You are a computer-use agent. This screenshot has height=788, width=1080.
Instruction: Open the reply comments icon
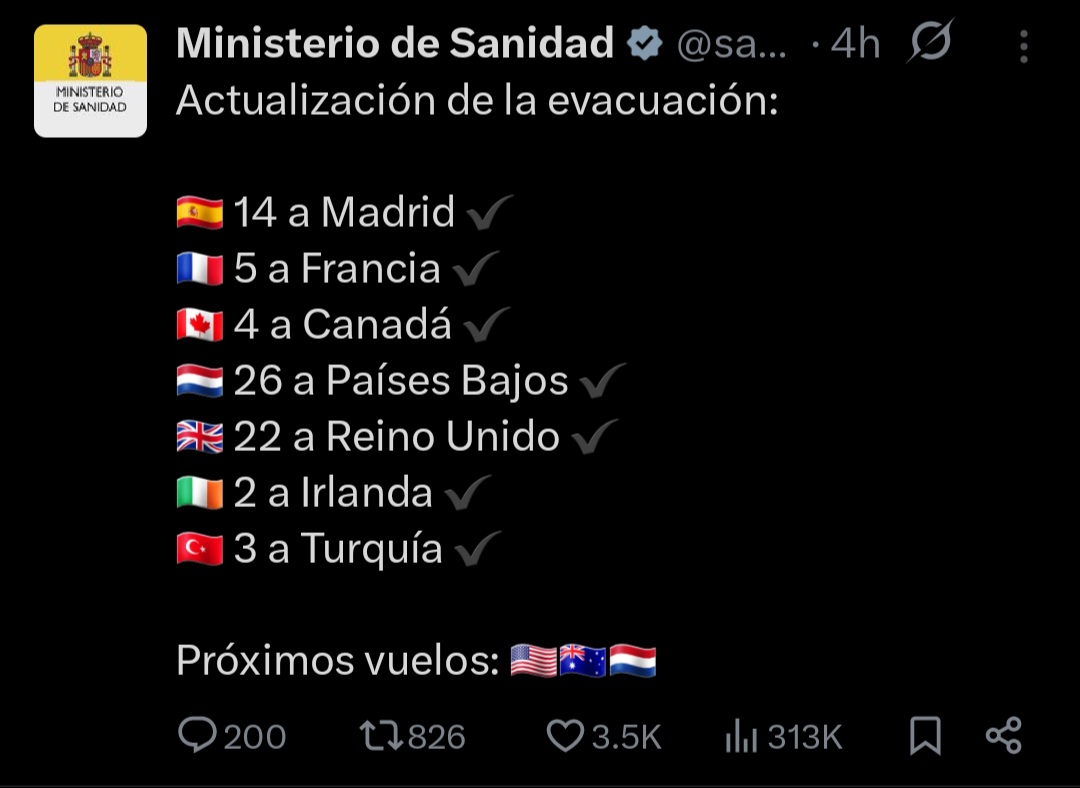coord(197,735)
